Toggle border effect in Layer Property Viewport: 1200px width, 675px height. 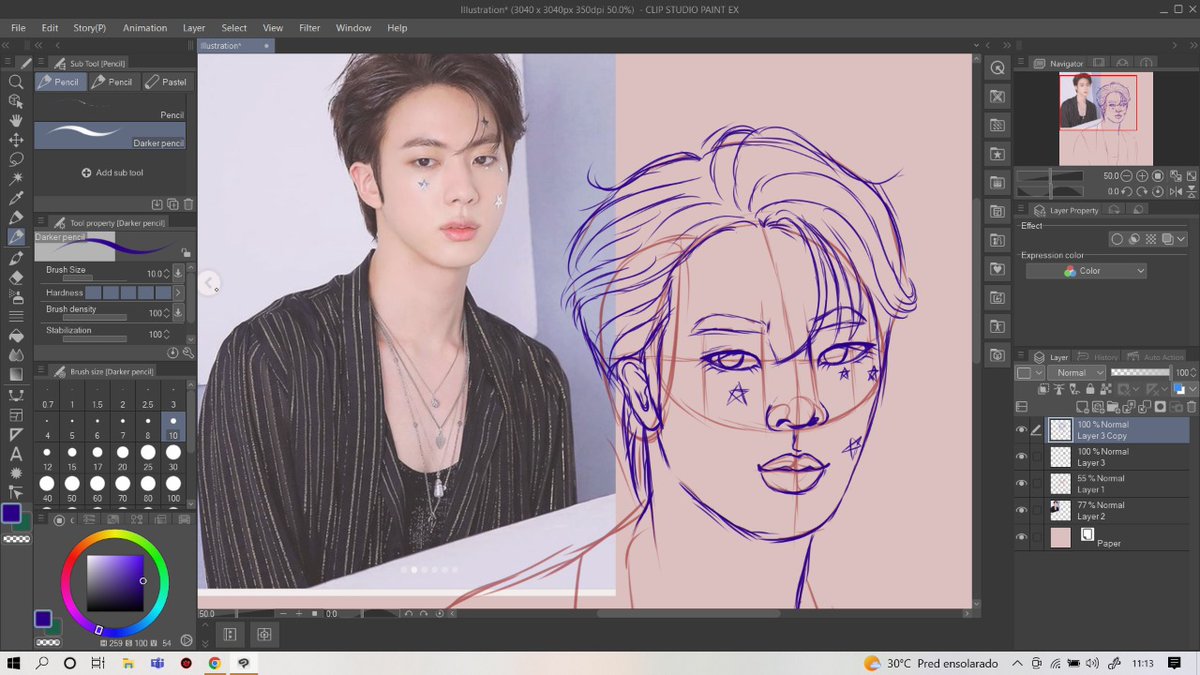coord(1117,240)
